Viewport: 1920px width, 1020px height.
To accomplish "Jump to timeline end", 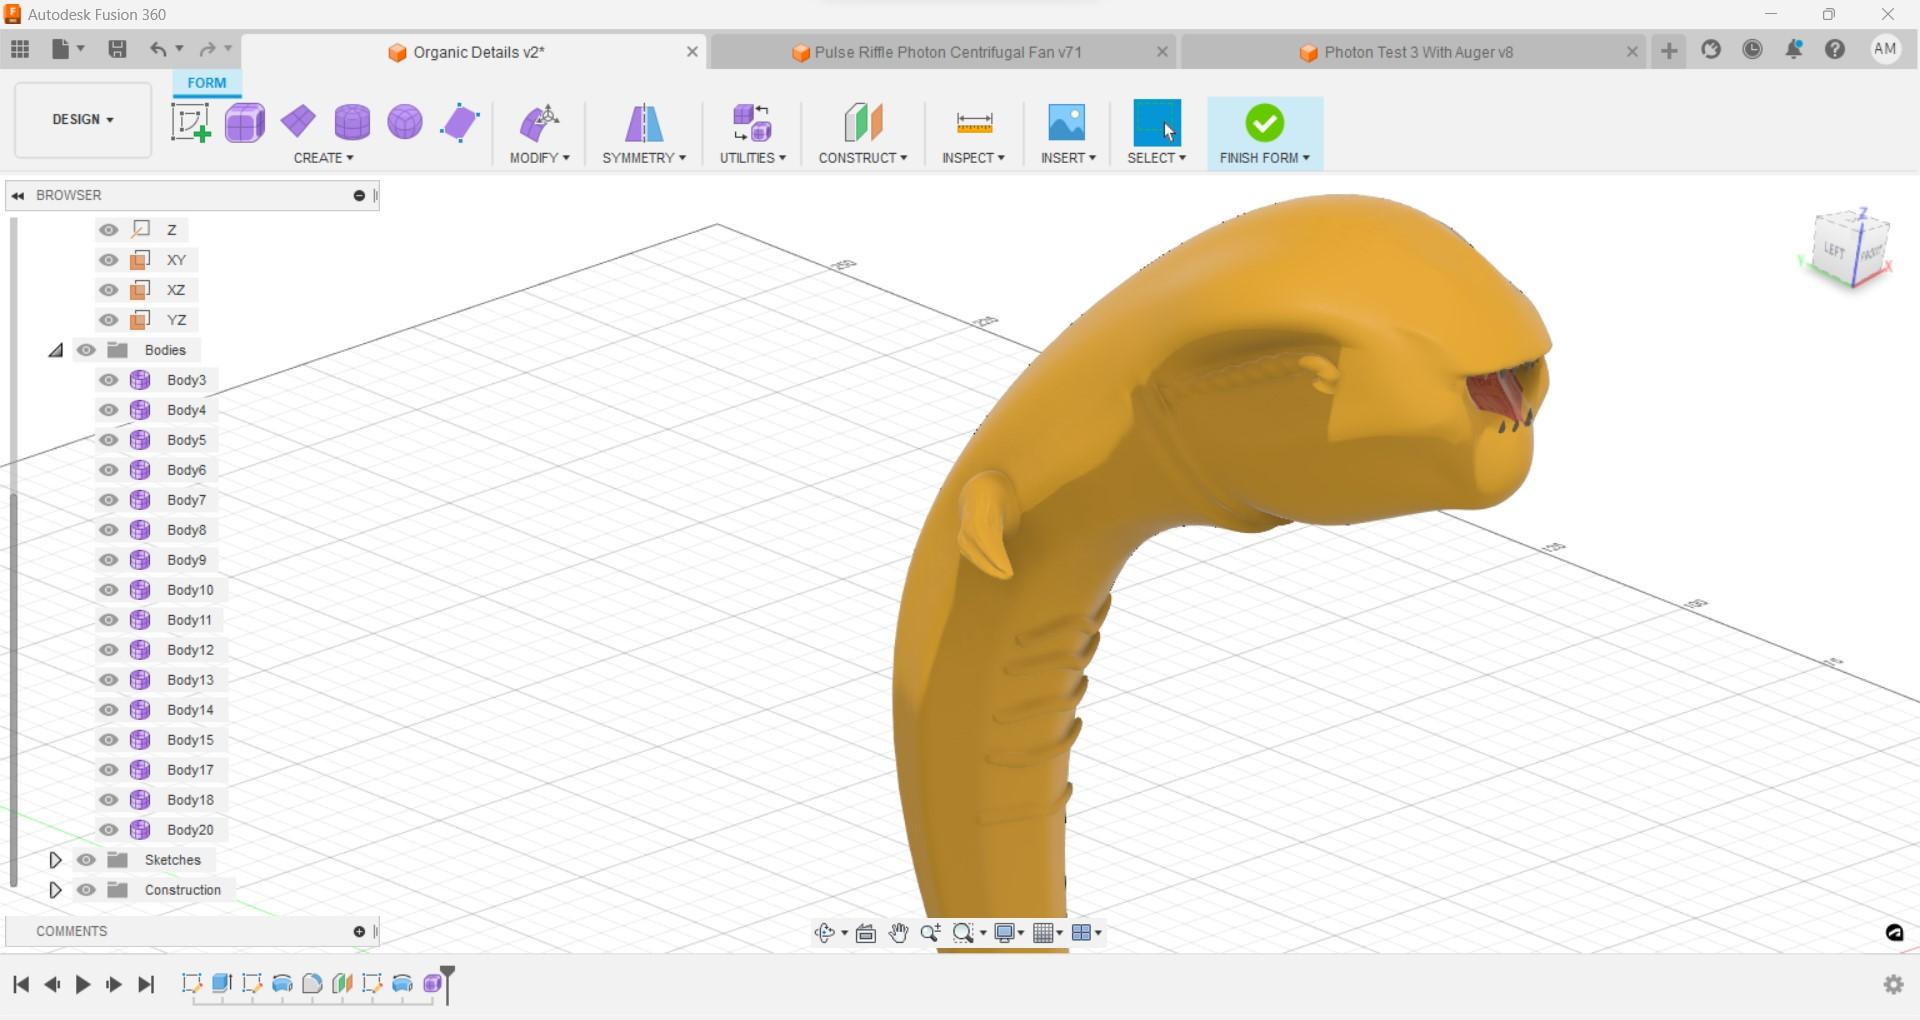I will pos(146,985).
